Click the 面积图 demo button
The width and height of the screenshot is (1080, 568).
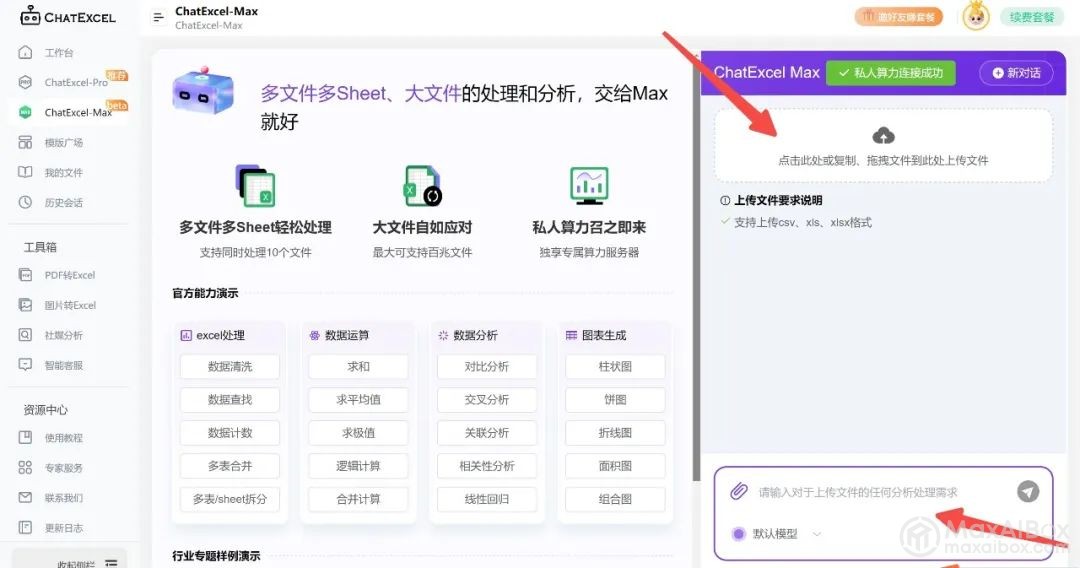click(x=615, y=466)
